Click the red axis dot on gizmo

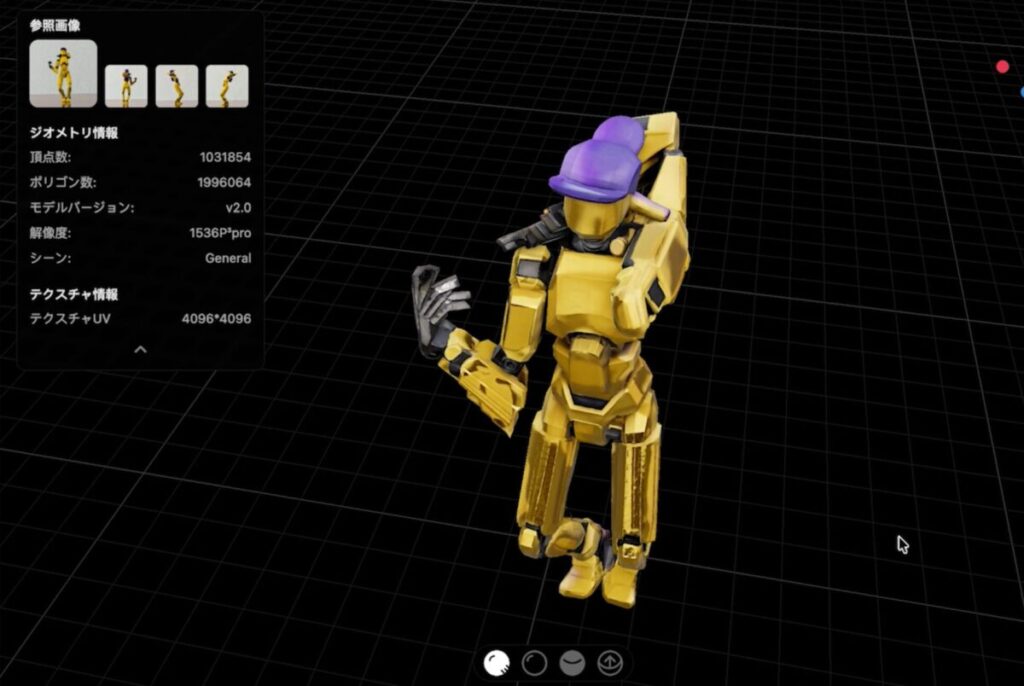point(1002,67)
